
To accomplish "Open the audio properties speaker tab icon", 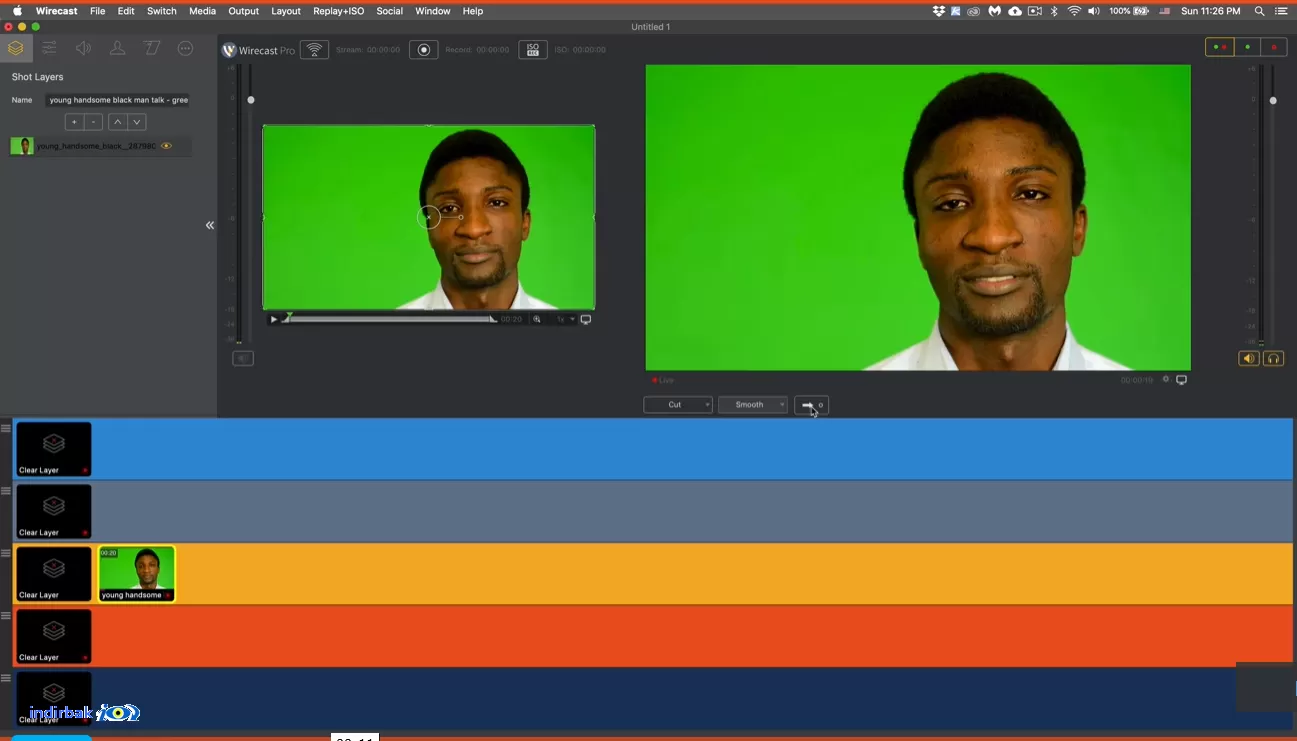I will [83, 48].
